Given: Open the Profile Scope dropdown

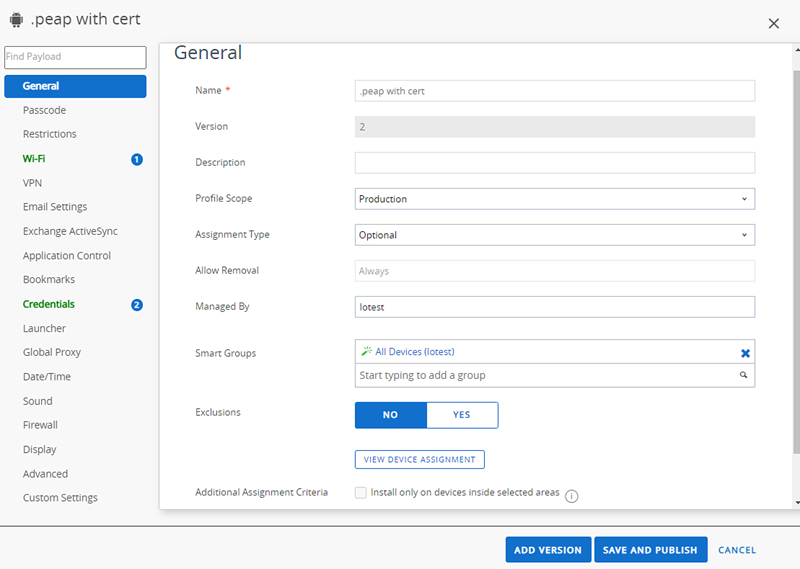Looking at the screenshot, I should (x=555, y=199).
